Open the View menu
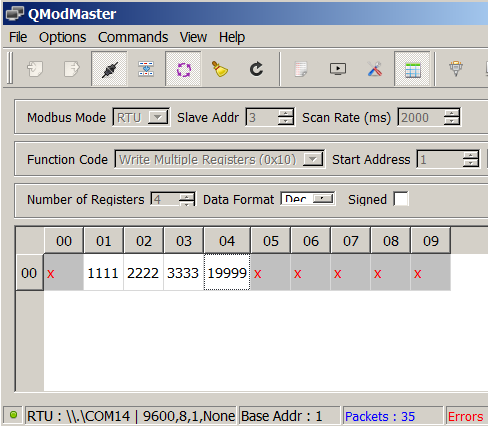The image size is (488, 426). coord(193,37)
